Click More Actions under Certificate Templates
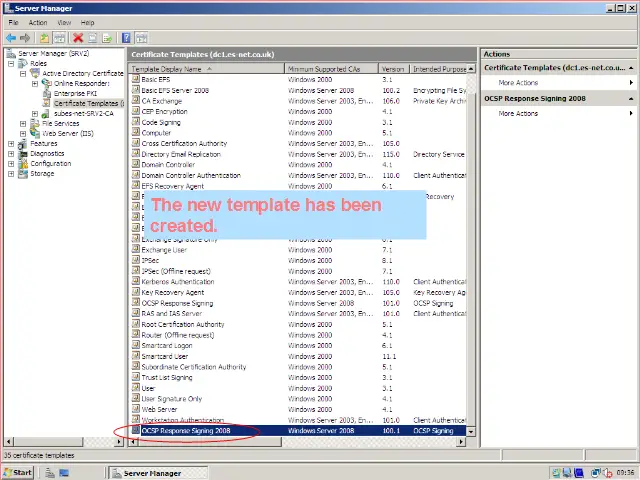640x480 pixels. 519,83
